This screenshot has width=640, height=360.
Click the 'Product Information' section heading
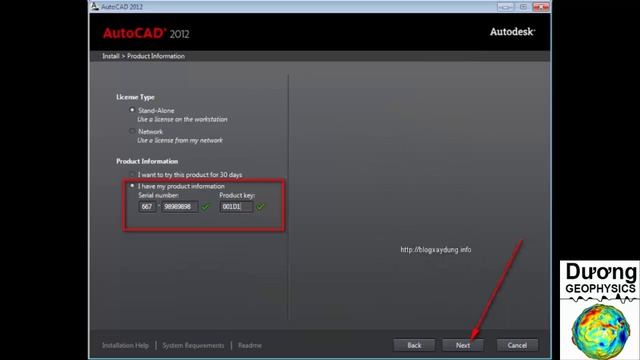tap(147, 161)
